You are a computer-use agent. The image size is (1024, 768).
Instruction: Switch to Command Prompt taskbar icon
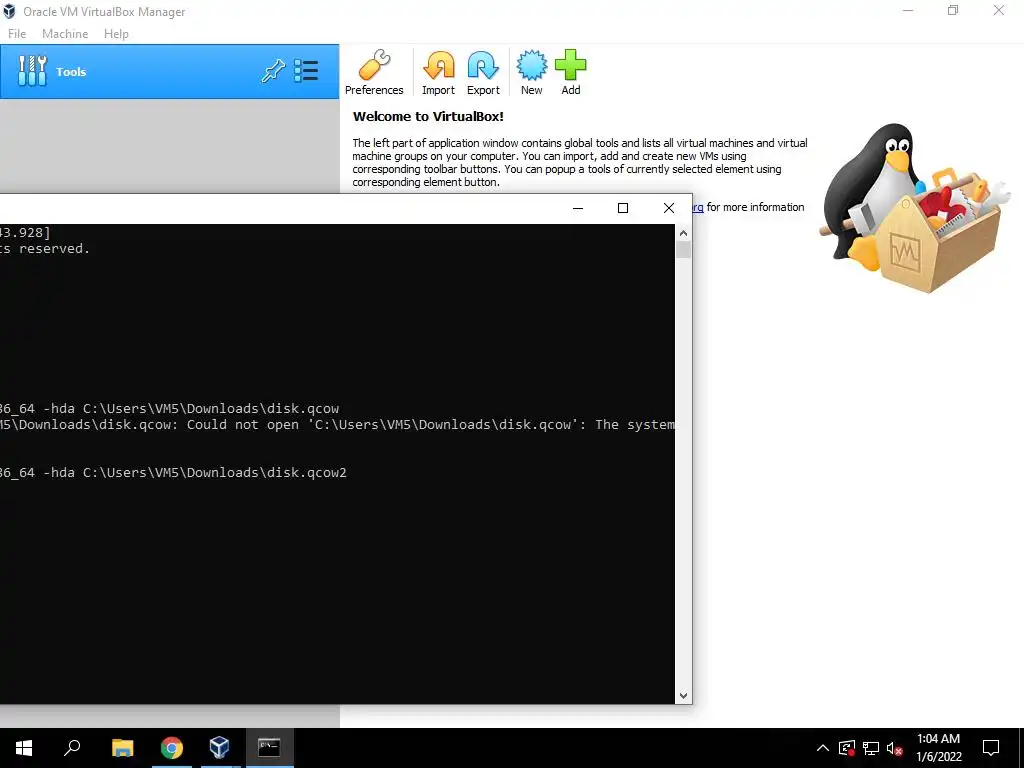[x=269, y=748]
